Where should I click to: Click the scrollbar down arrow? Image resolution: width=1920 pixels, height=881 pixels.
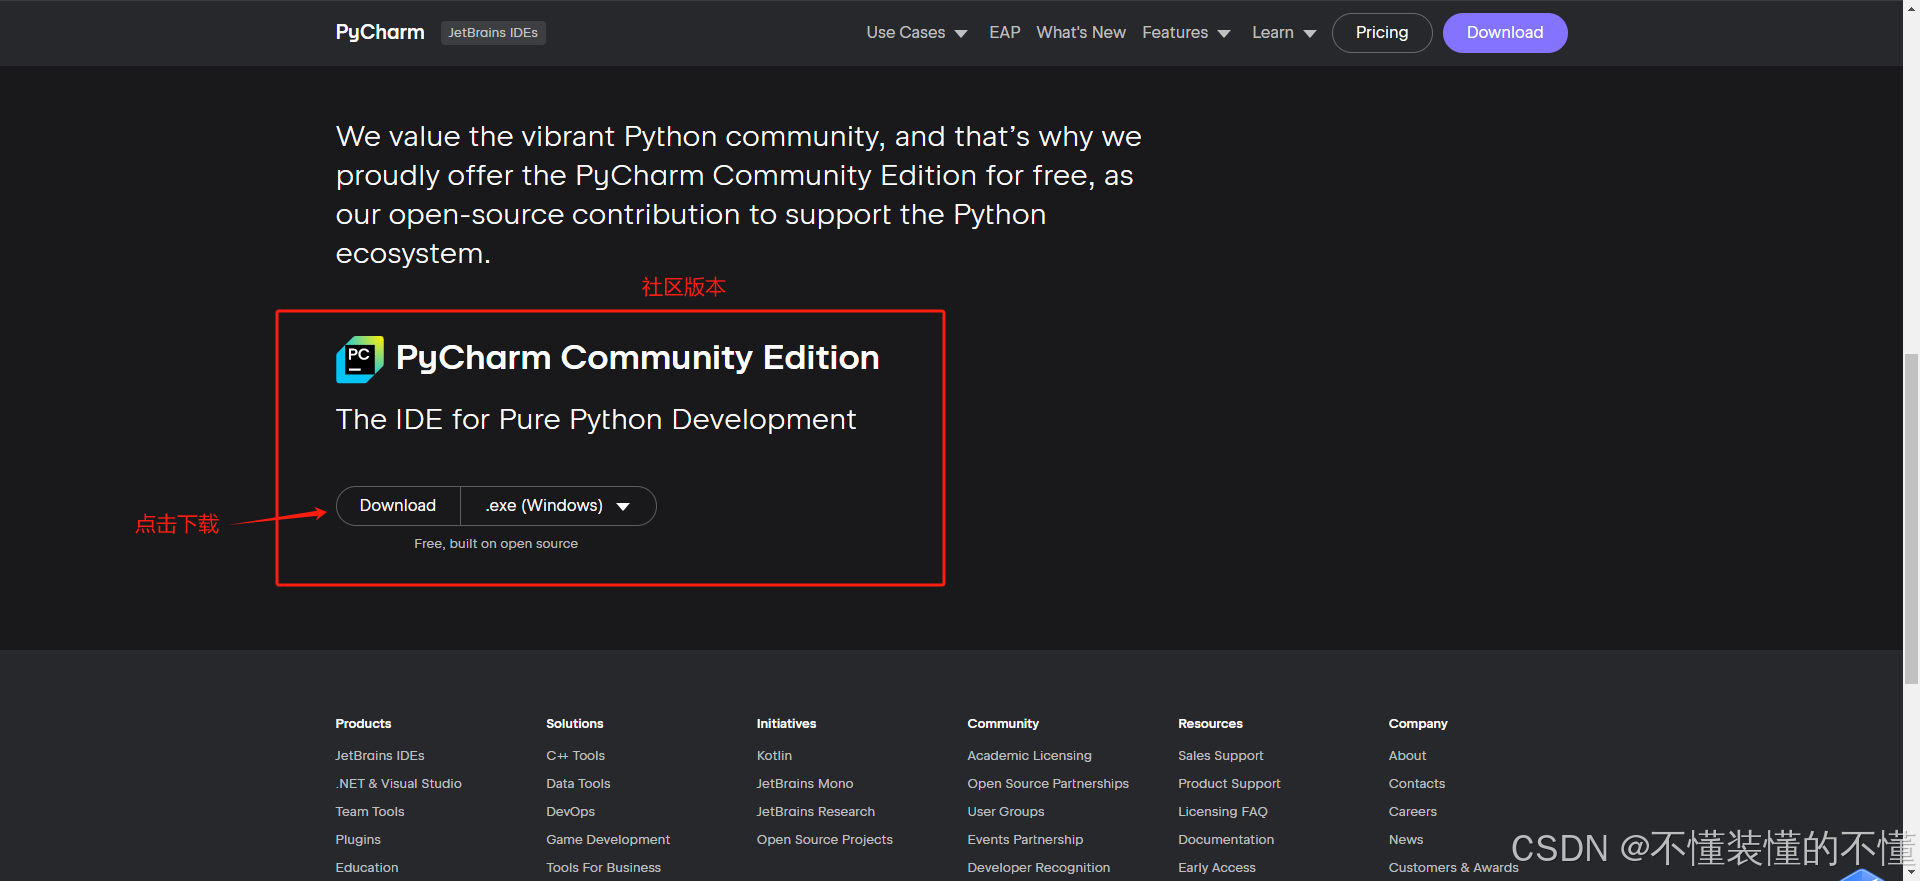pyautogui.click(x=1911, y=872)
